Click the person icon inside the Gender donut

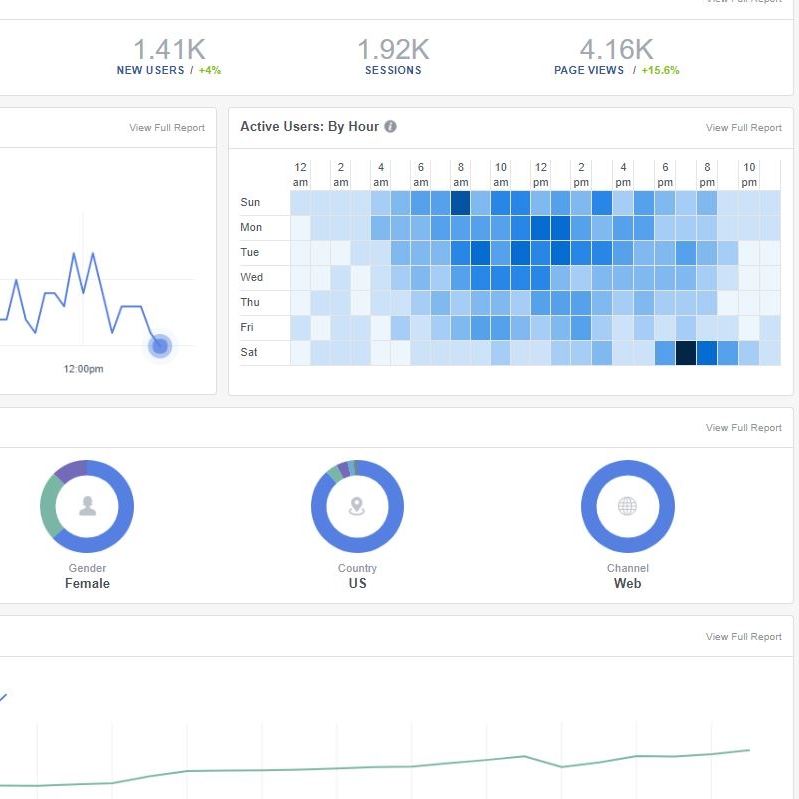point(87,506)
